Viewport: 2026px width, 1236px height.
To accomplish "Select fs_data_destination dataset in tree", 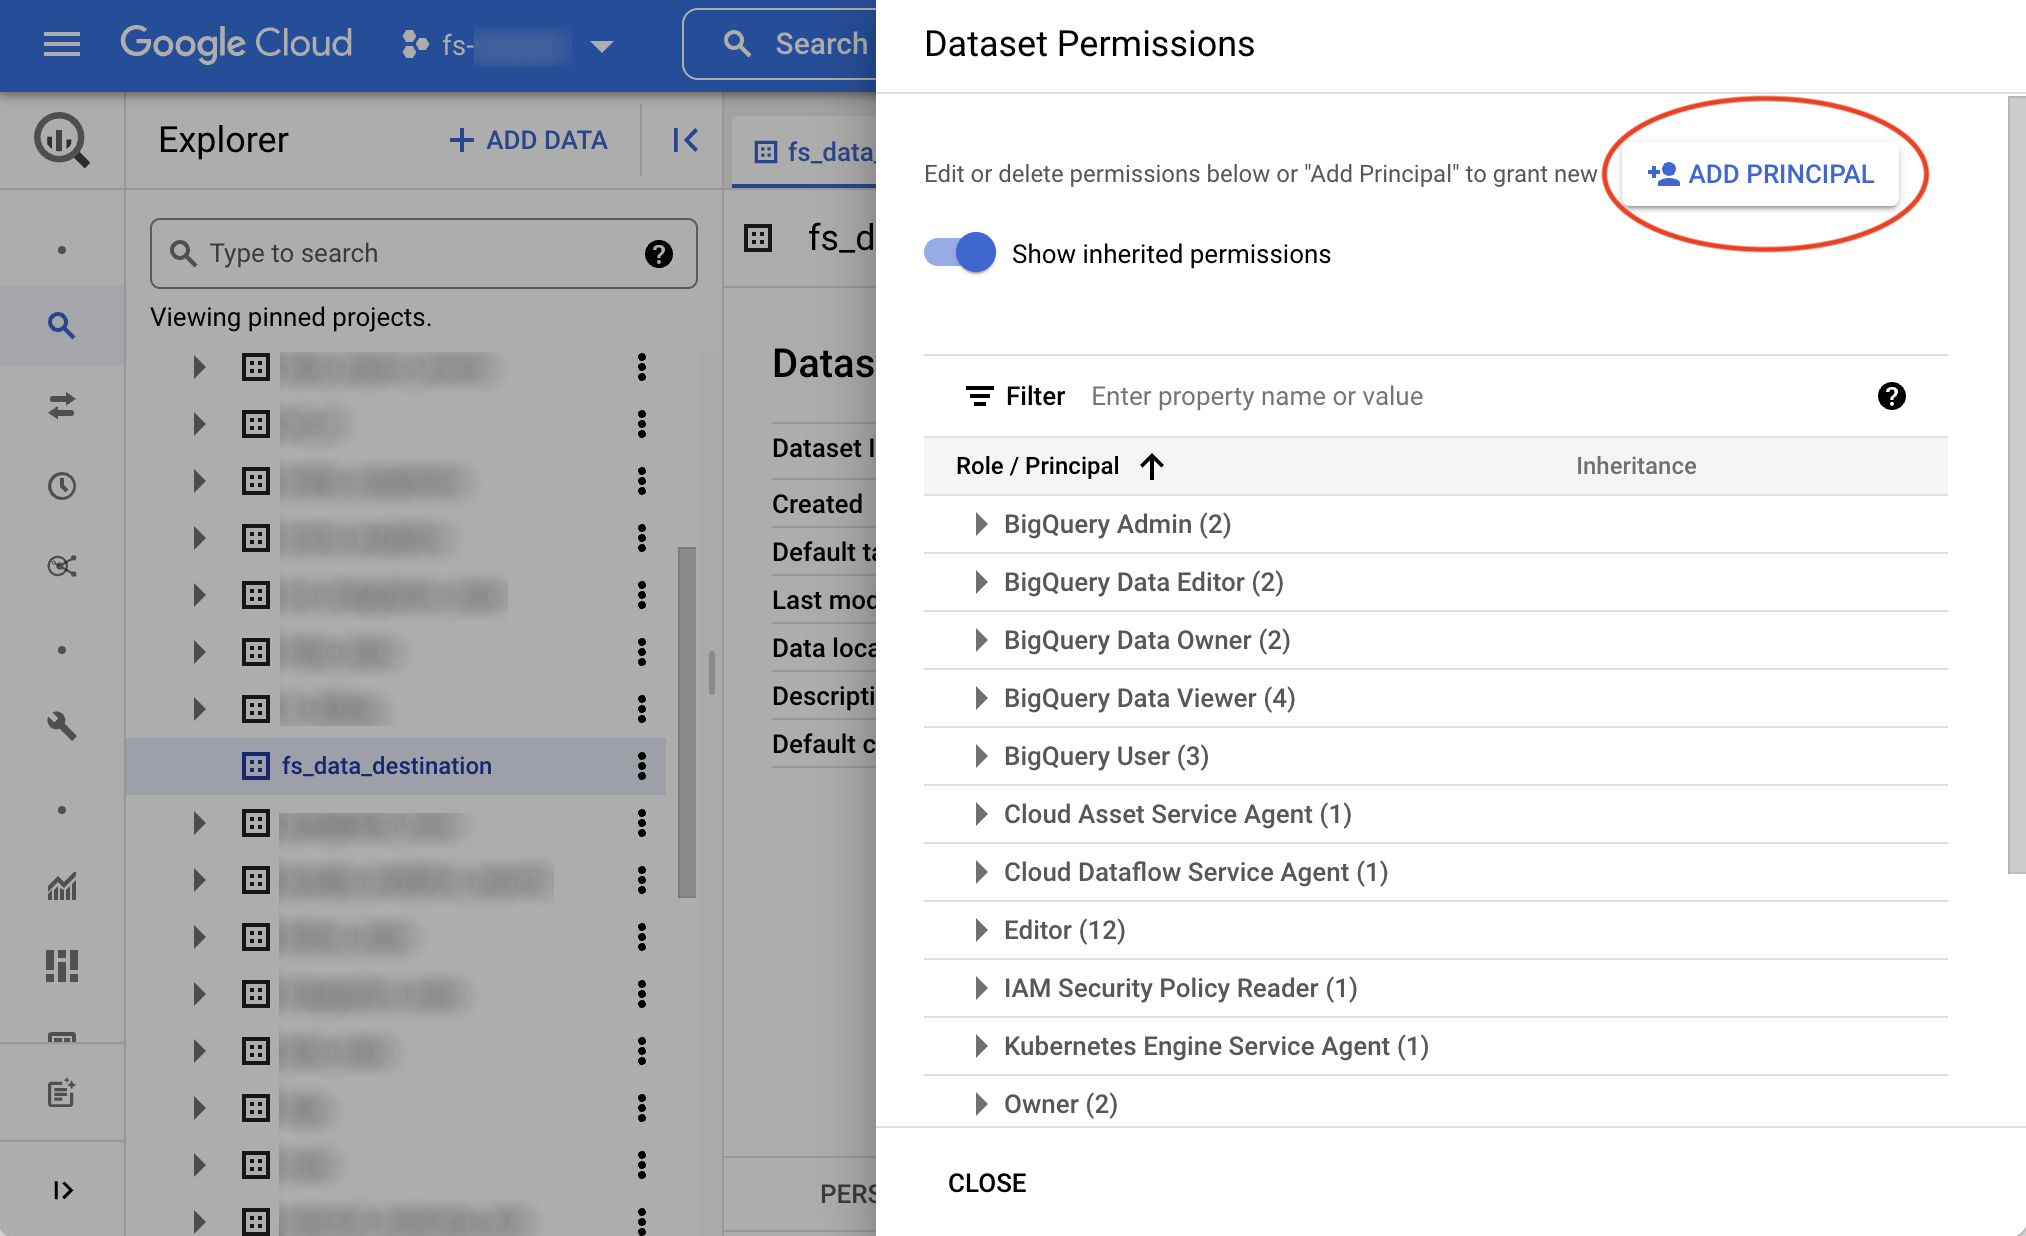I will click(x=386, y=766).
